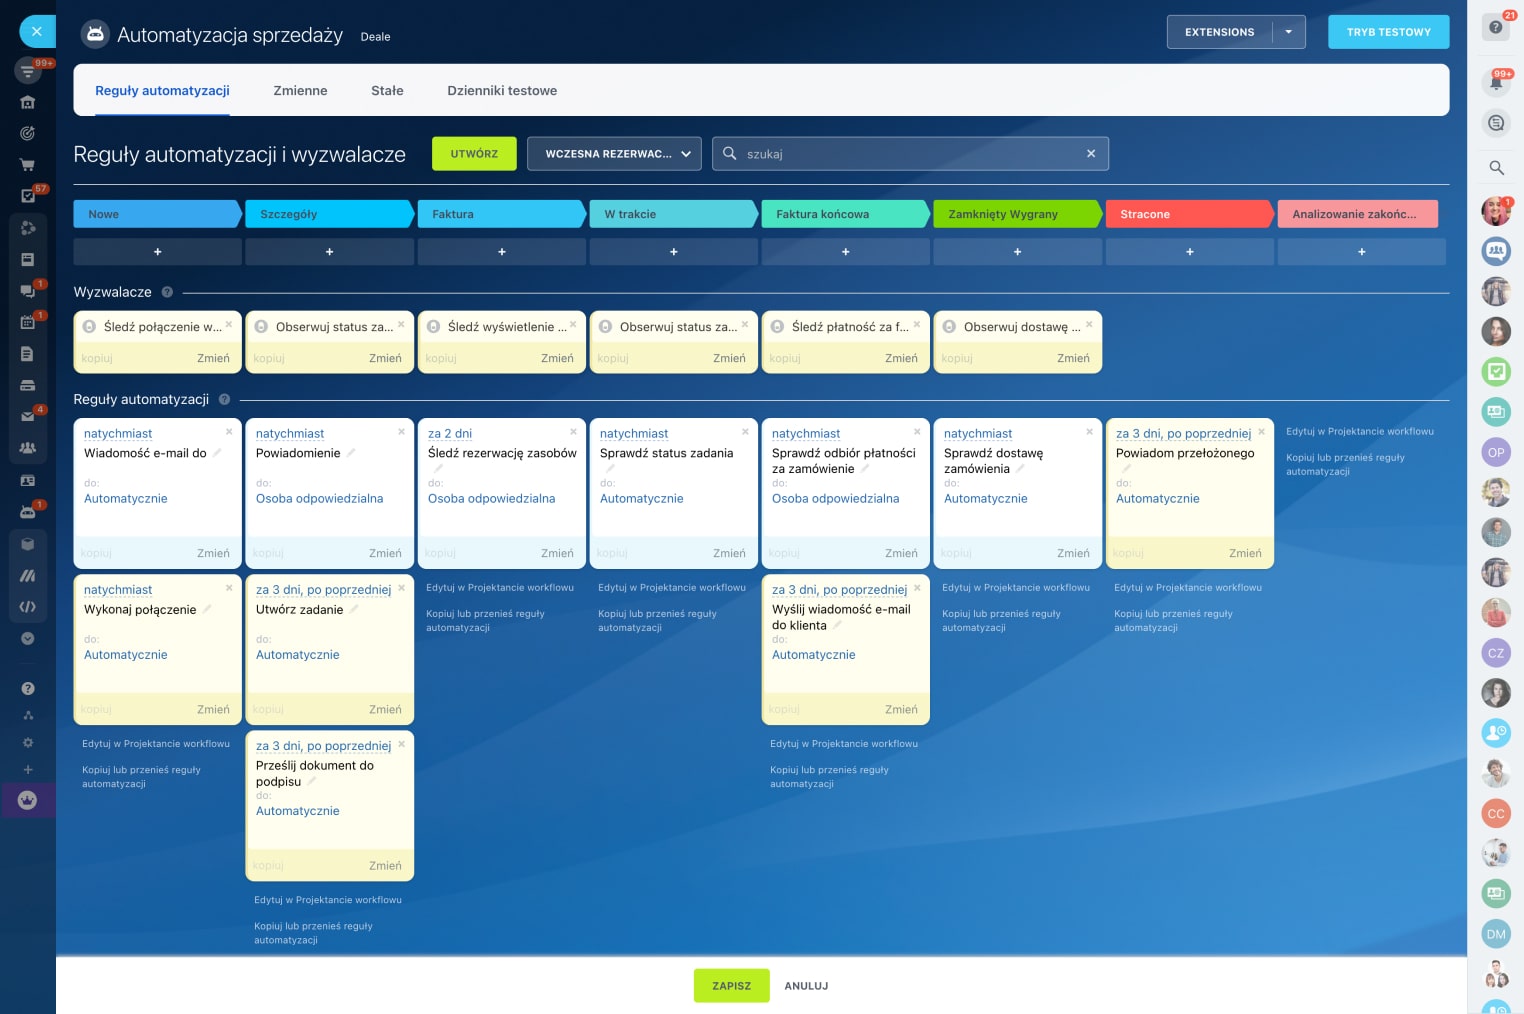Delete the 'Obserwuj dostawę' trigger
Screen dimensions: 1524x1014
(1089, 324)
